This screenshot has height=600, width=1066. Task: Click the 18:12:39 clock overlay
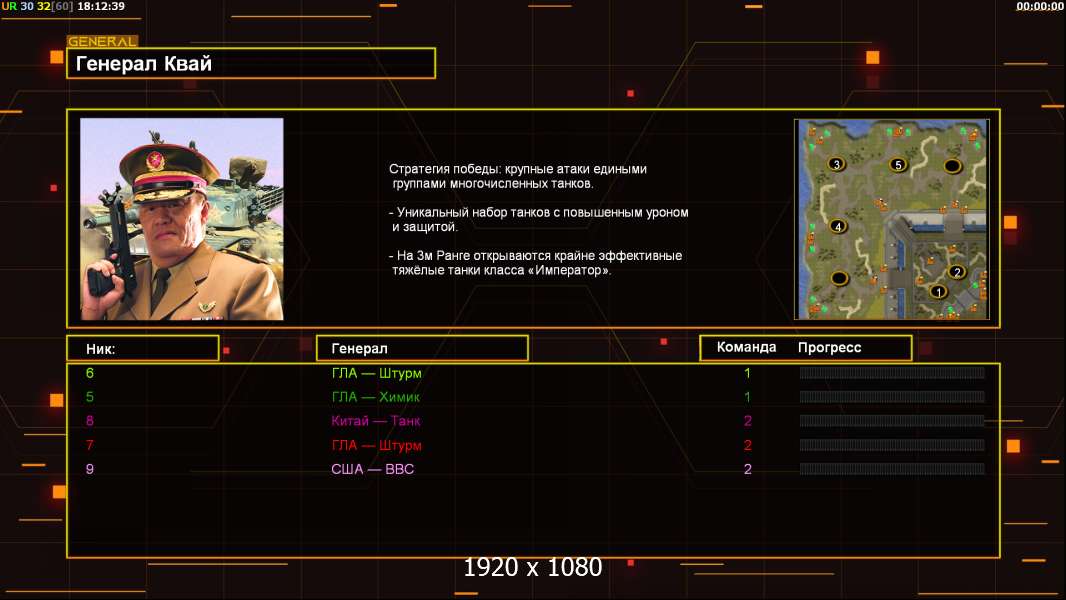click(101, 6)
